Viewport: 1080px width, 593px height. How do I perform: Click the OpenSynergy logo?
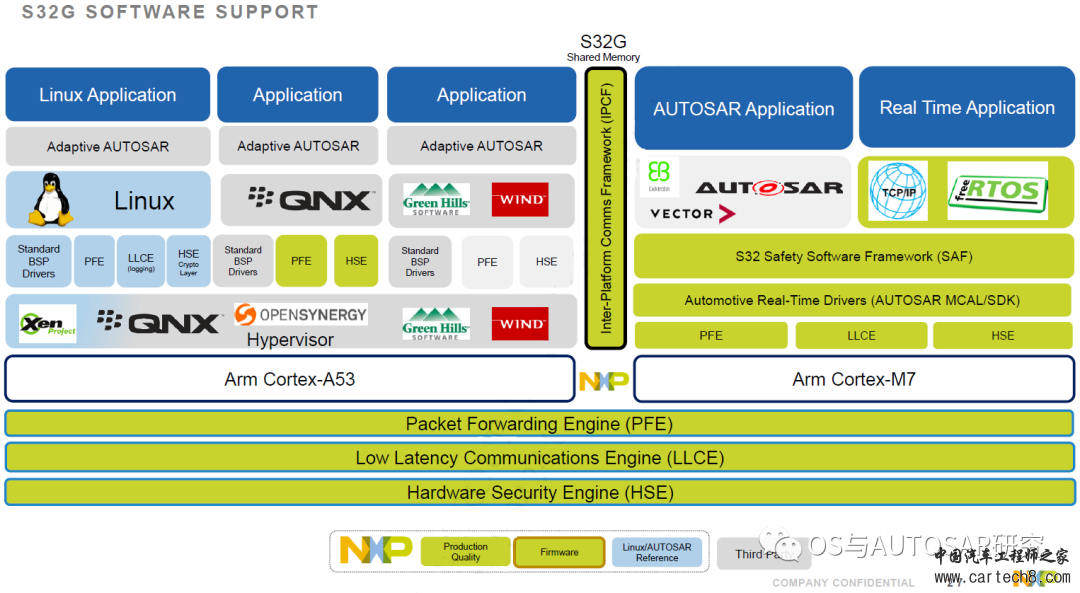click(301, 315)
